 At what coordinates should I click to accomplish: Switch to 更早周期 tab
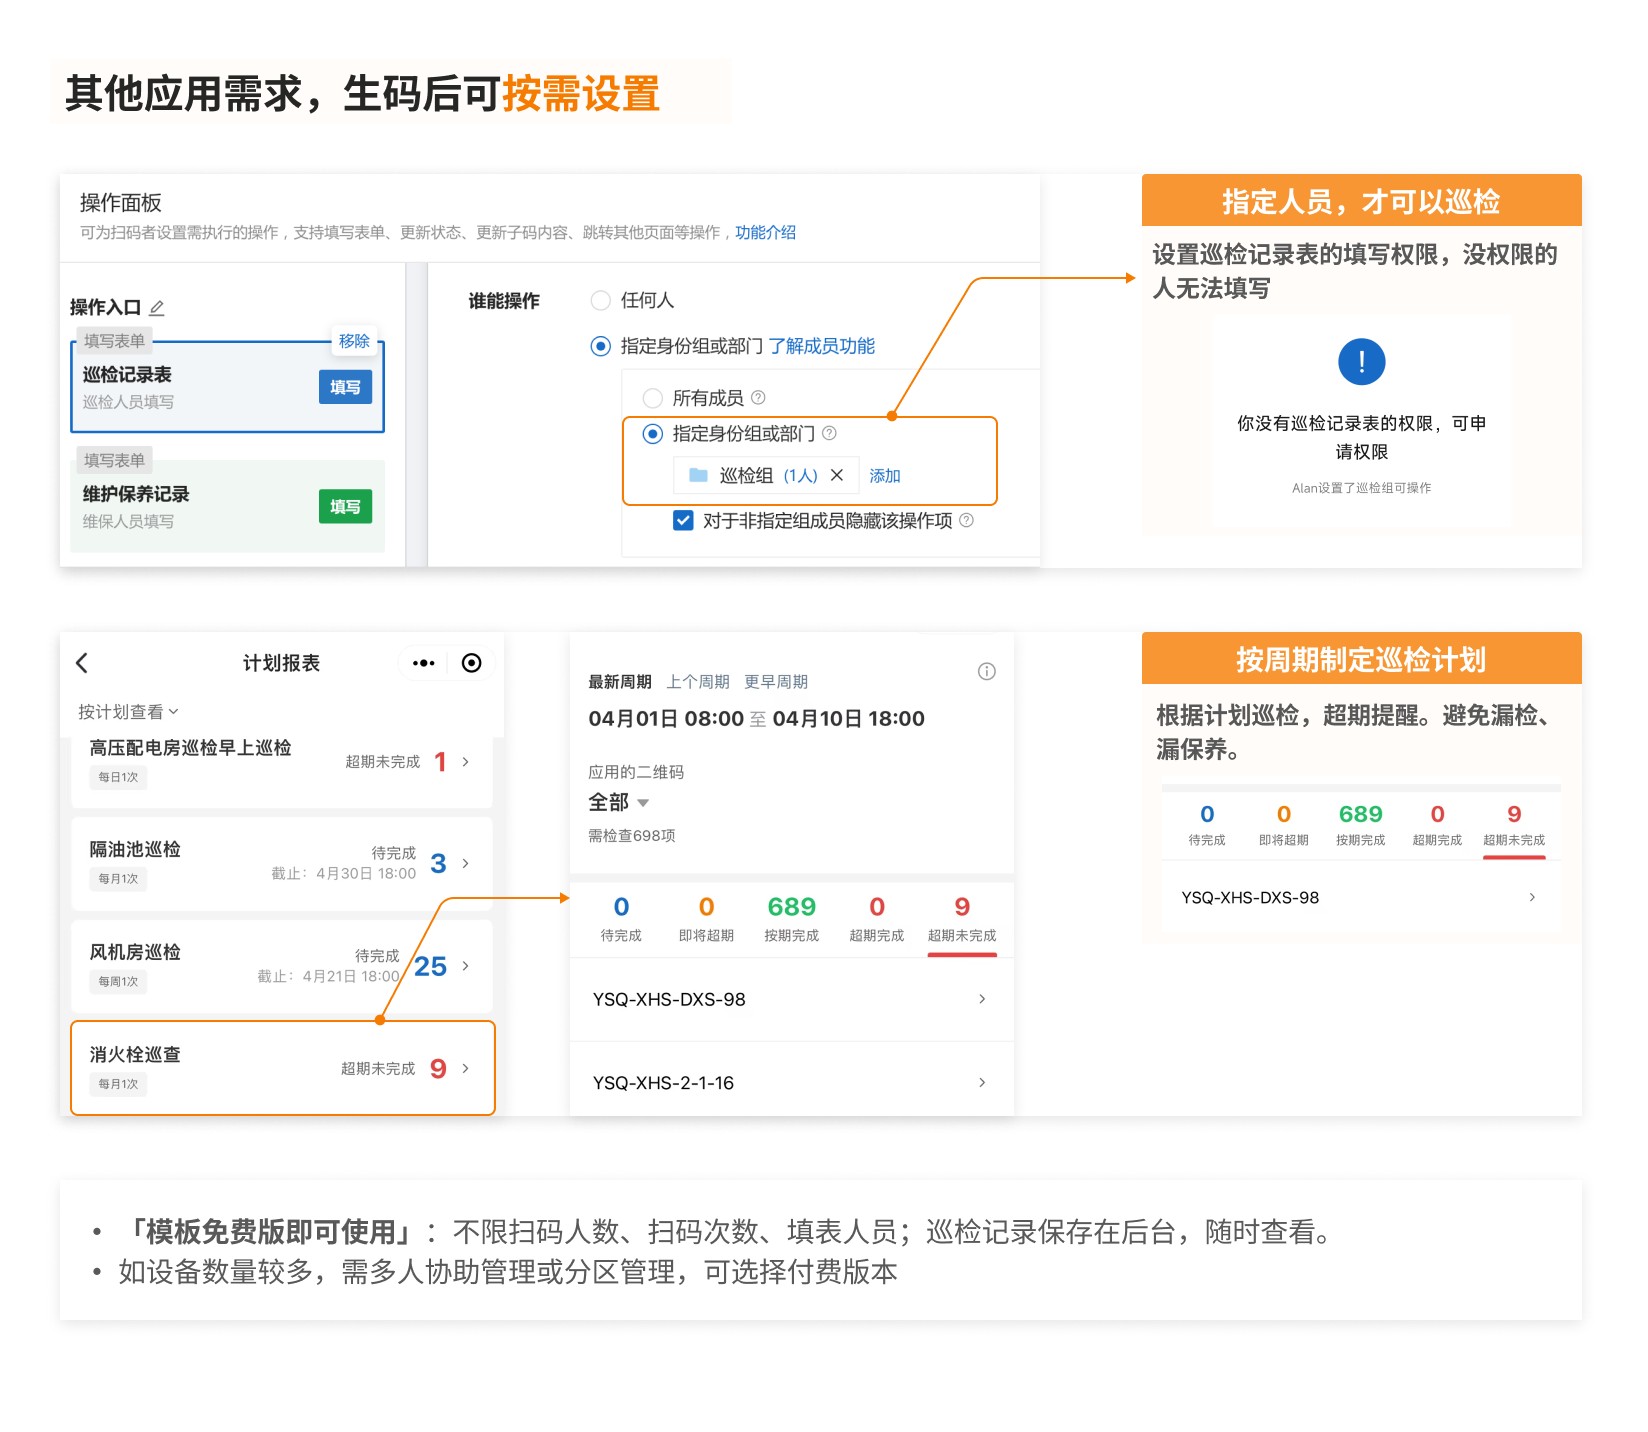coord(776,682)
